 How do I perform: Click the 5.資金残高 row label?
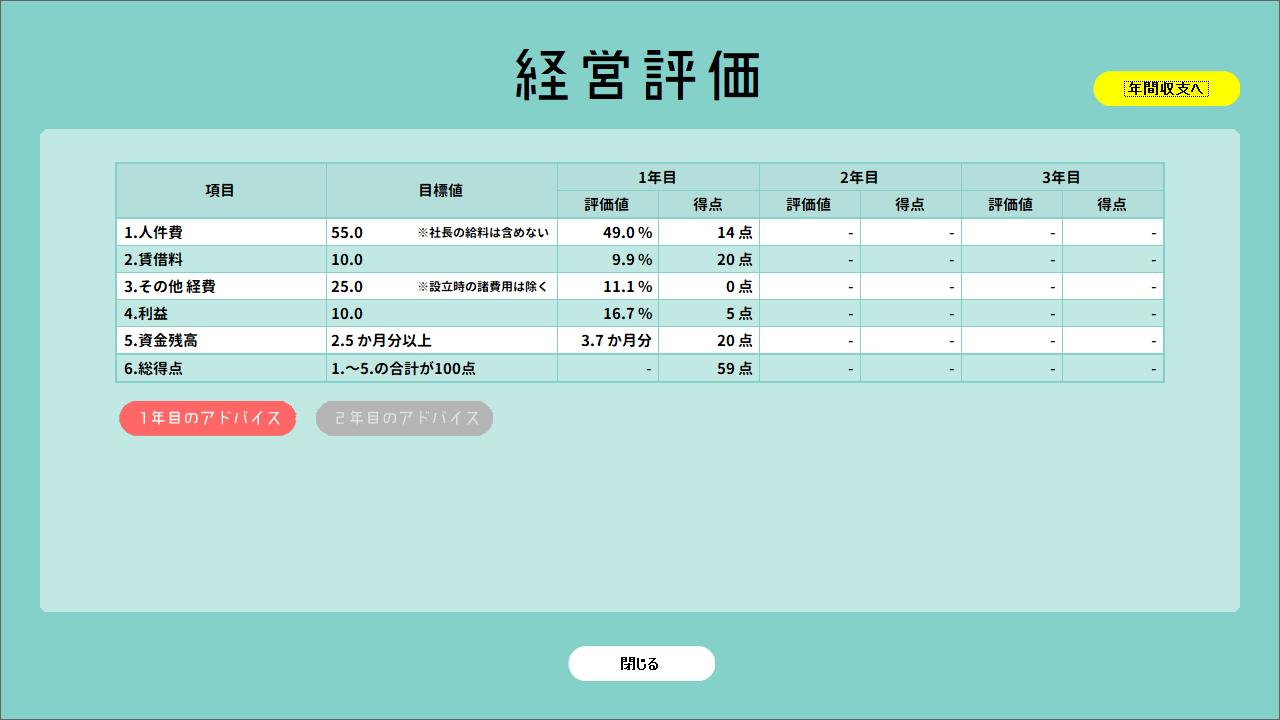[161, 340]
